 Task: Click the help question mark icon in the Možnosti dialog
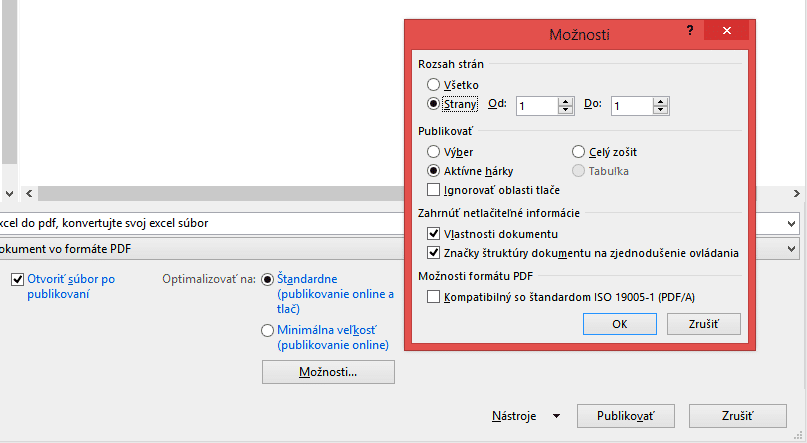click(690, 31)
